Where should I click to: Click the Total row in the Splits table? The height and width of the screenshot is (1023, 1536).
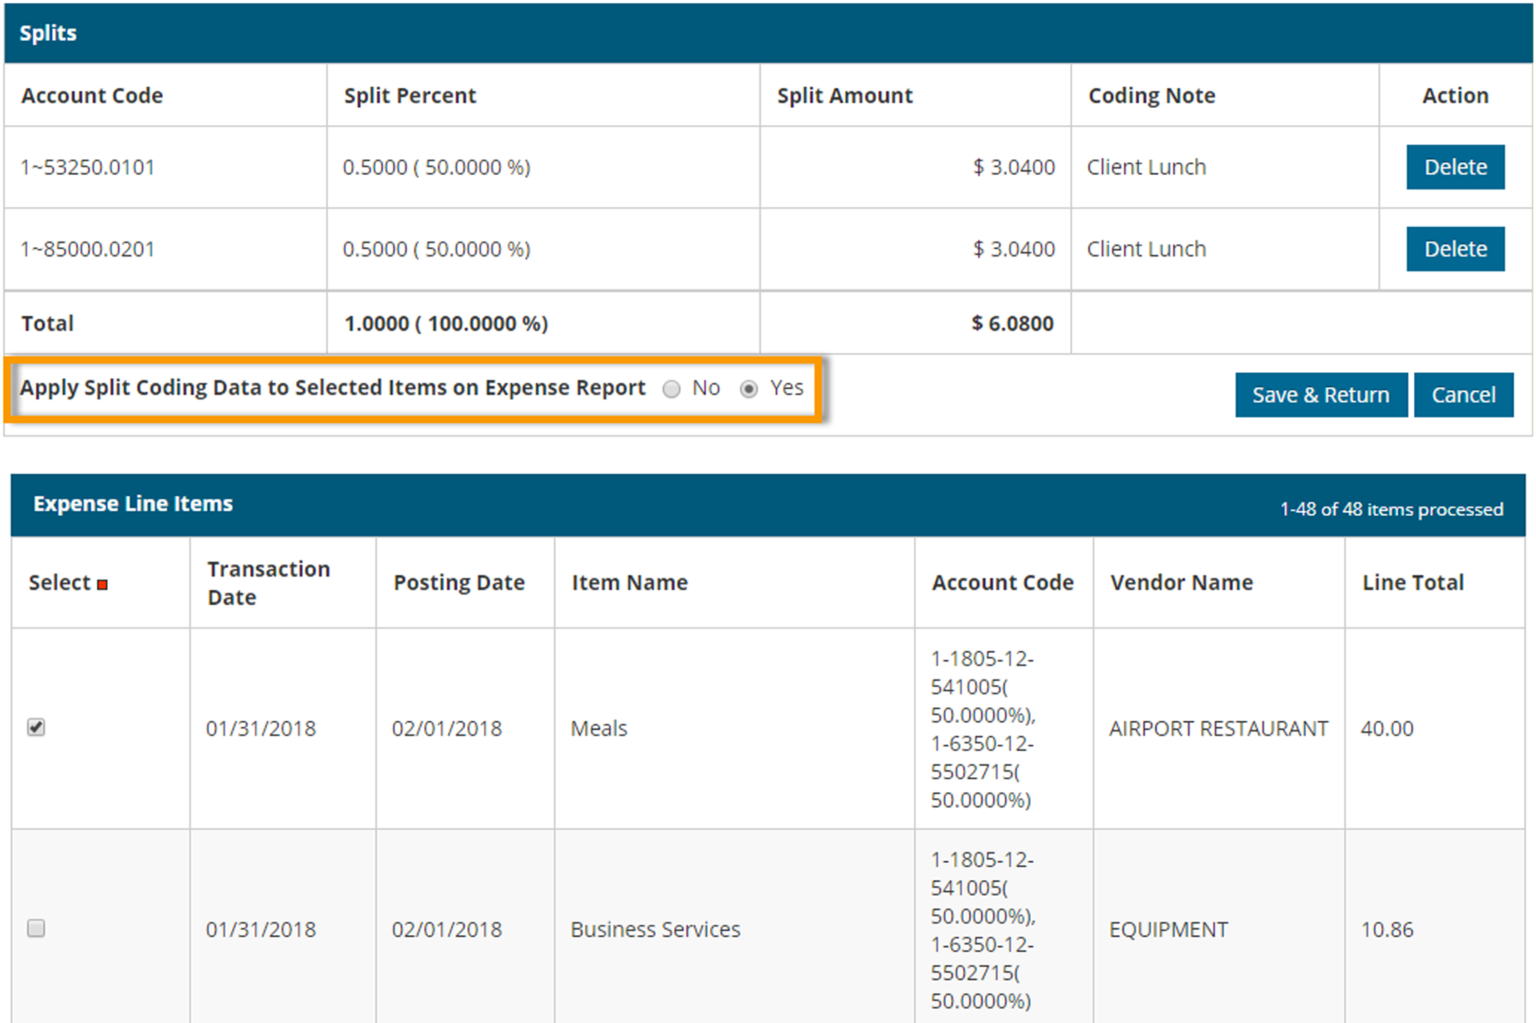pos(47,322)
